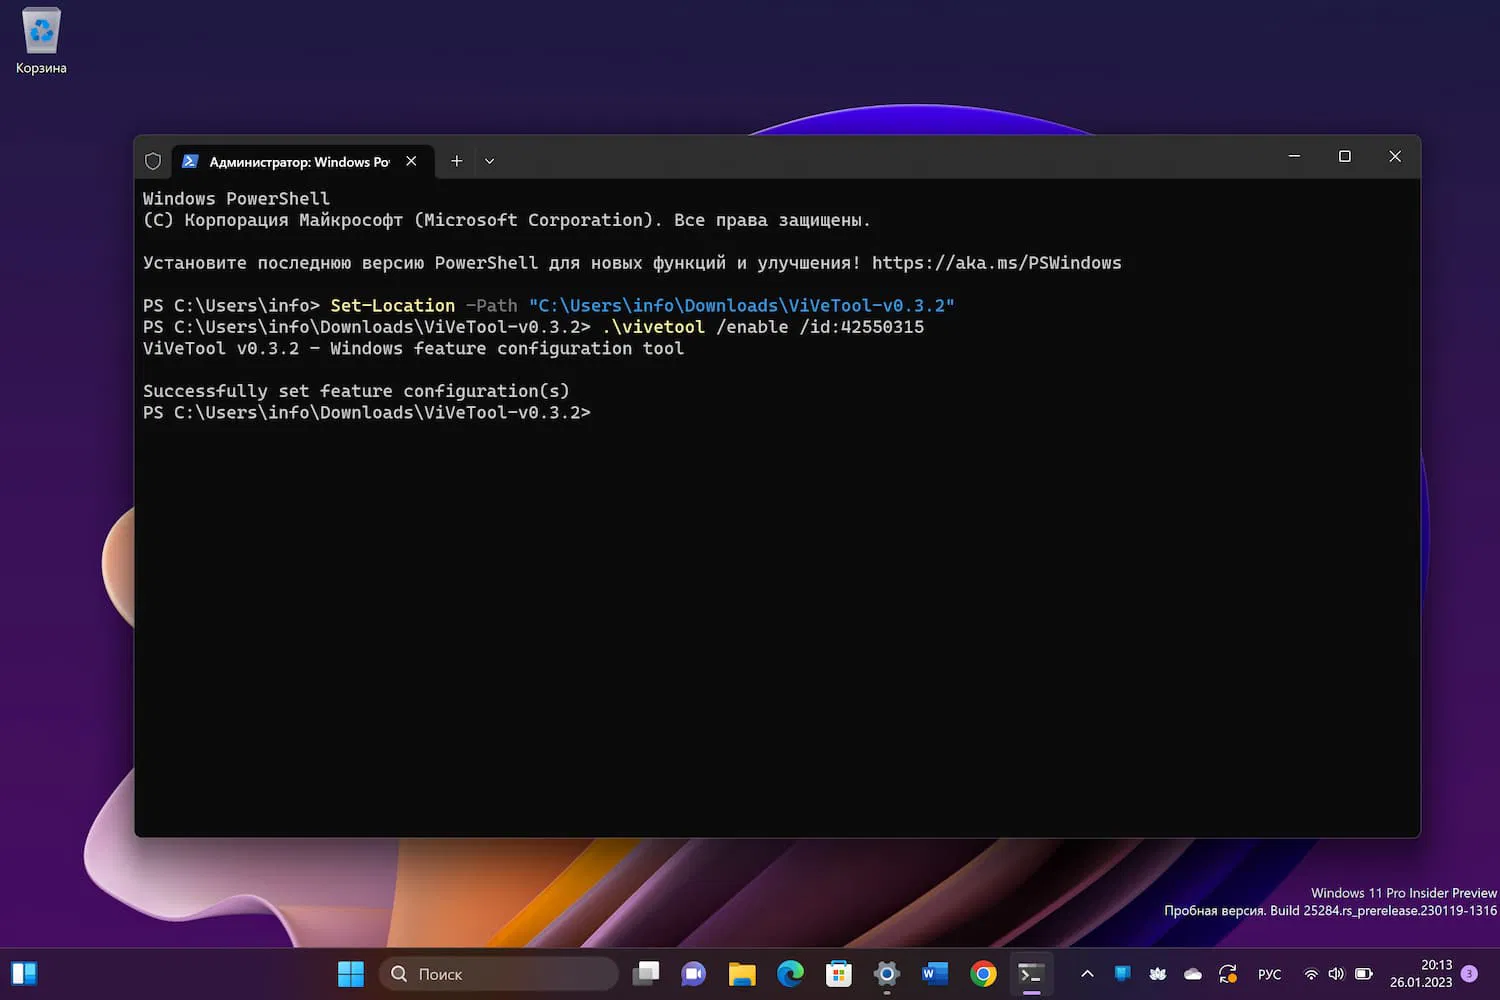Show hidden system tray icons
Screen dimensions: 1500x1000
(1087, 974)
